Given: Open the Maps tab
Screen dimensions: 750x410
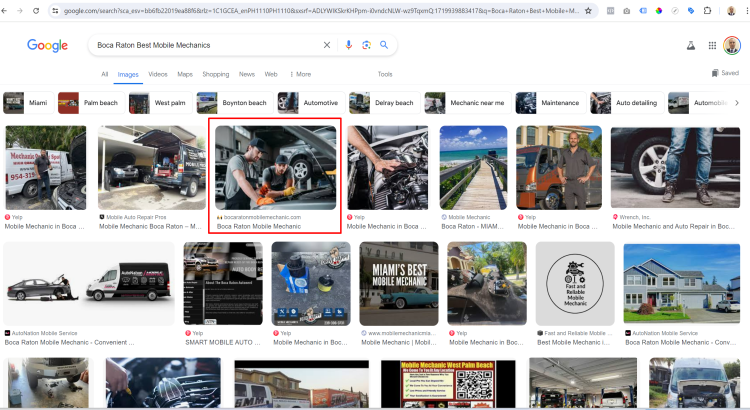Looking at the screenshot, I should tap(185, 74).
